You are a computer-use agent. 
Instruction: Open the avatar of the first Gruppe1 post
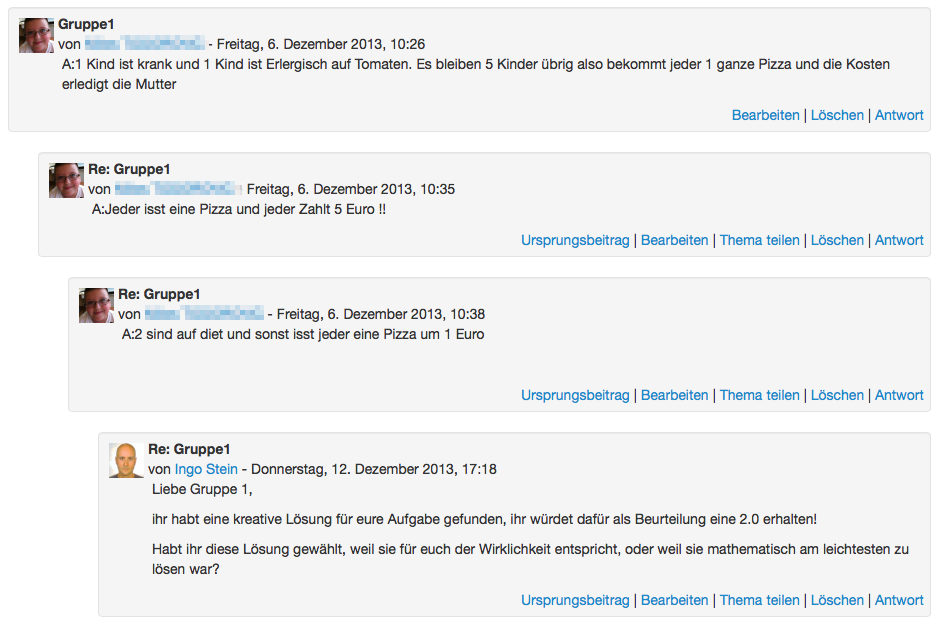37,35
